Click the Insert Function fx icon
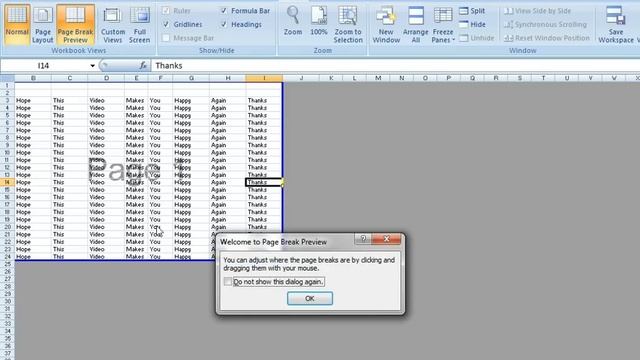The image size is (640, 360). click(x=143, y=65)
